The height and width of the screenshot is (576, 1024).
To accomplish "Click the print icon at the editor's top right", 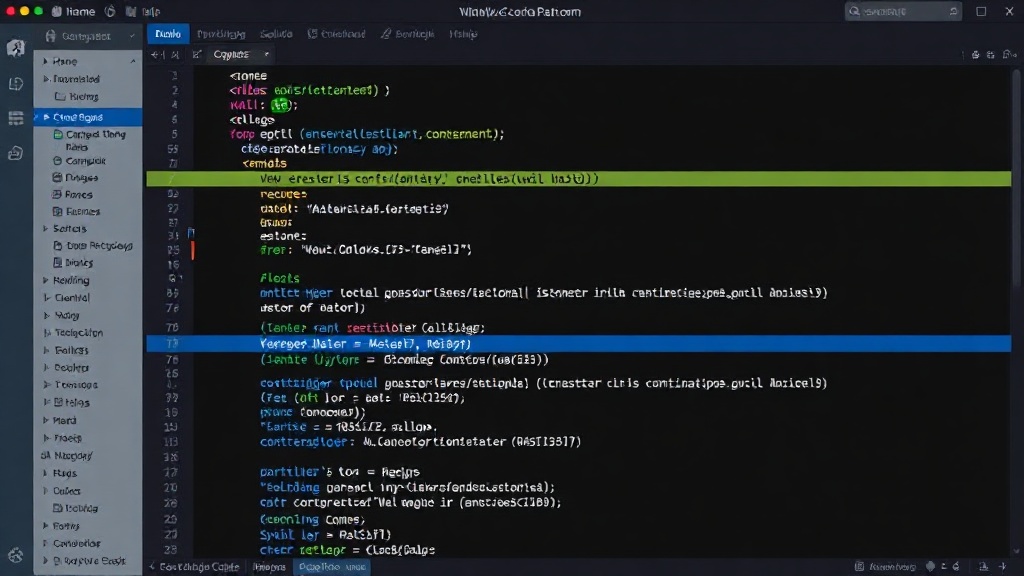I will tap(975, 55).
